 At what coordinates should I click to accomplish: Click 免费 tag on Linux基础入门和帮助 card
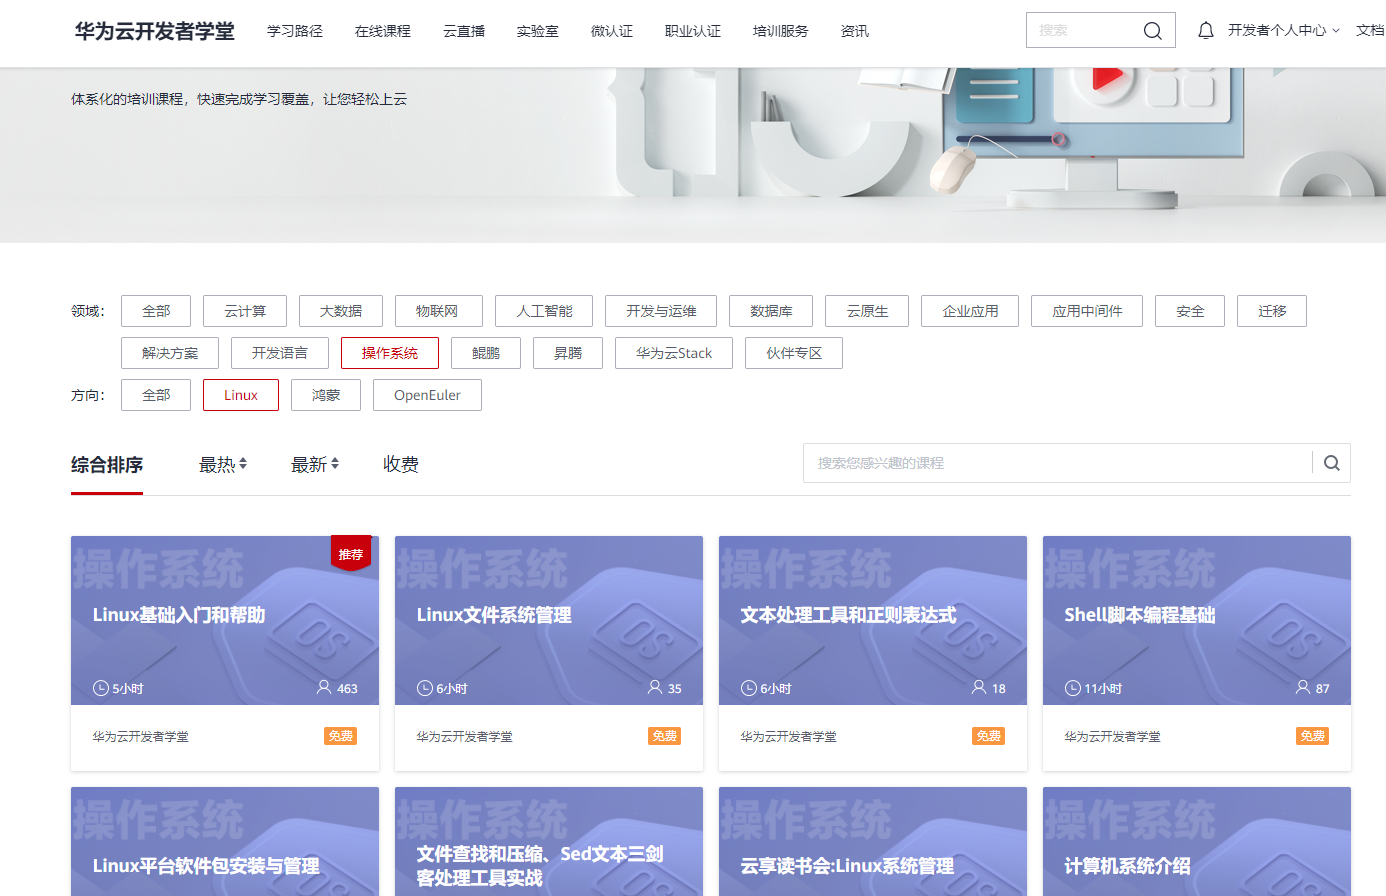[341, 736]
